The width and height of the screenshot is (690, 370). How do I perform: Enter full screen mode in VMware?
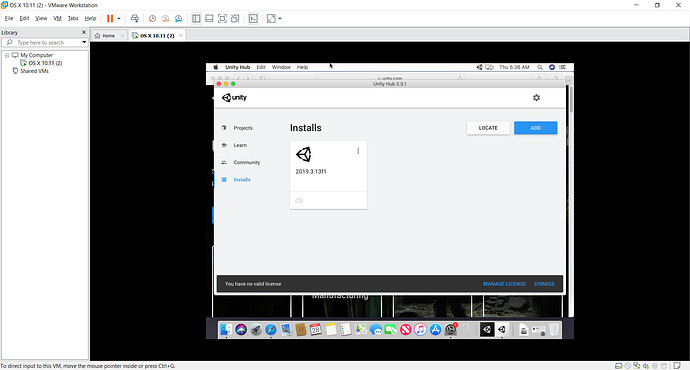coord(222,18)
